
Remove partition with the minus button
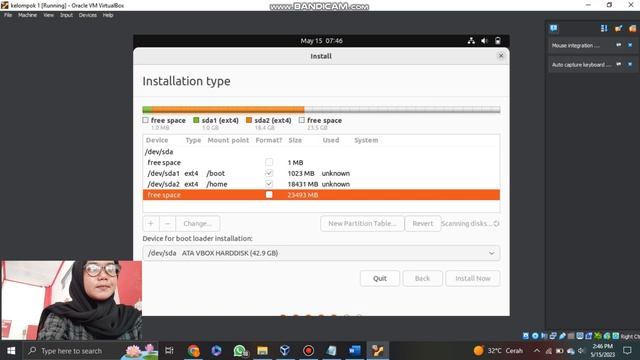[x=167, y=223]
